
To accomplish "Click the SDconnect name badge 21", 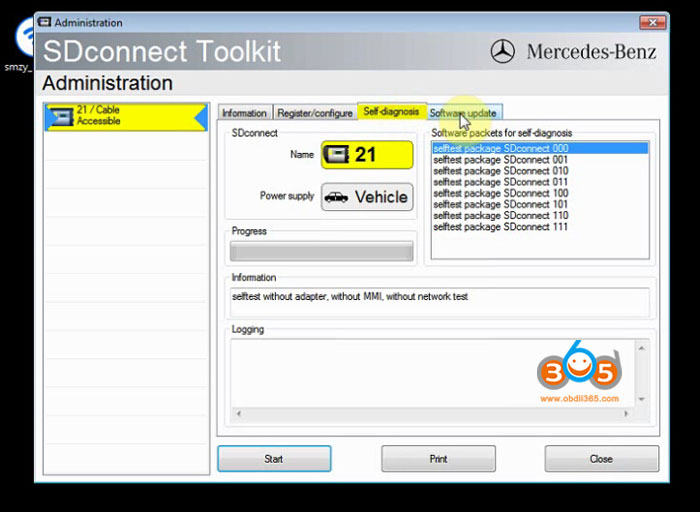I will (367, 155).
